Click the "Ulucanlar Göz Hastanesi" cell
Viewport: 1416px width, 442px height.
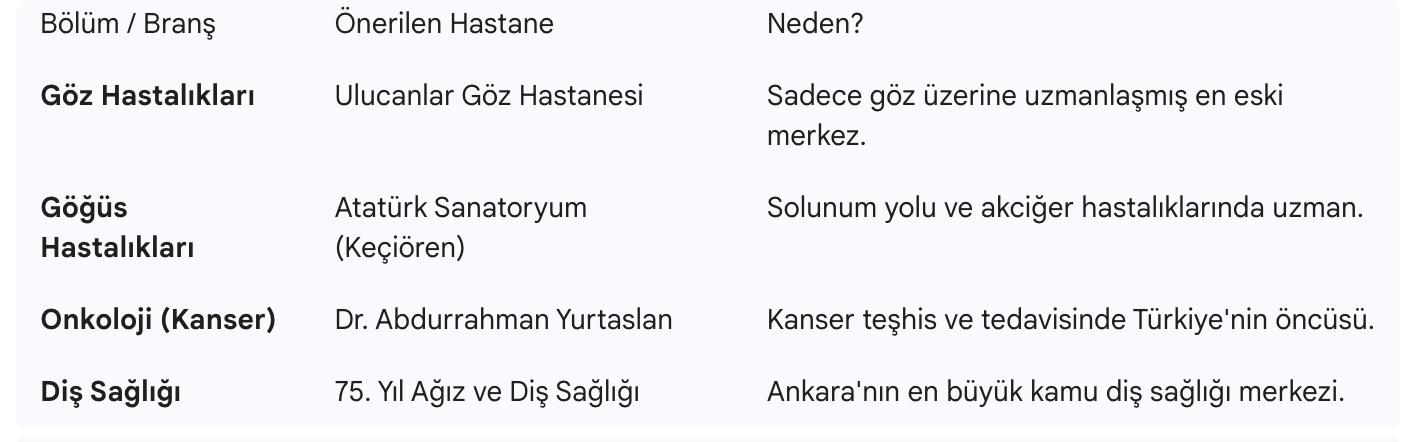[x=489, y=96]
